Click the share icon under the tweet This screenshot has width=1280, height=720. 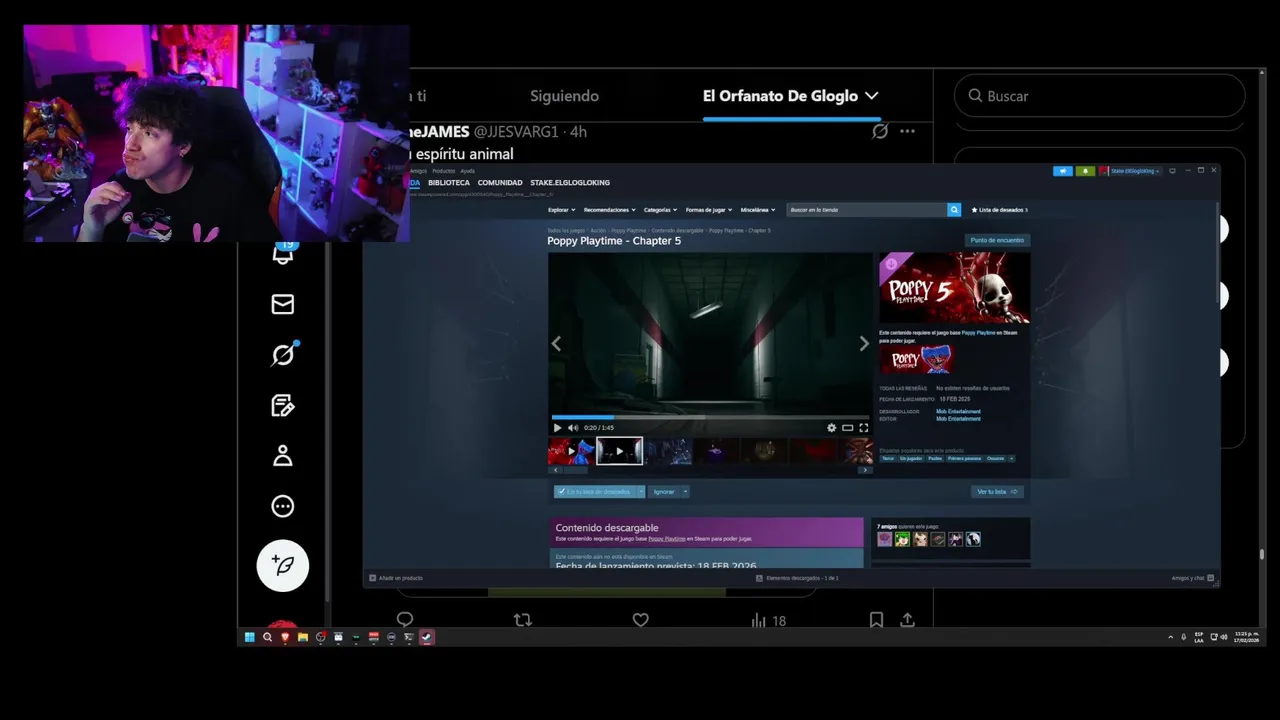tap(907, 620)
